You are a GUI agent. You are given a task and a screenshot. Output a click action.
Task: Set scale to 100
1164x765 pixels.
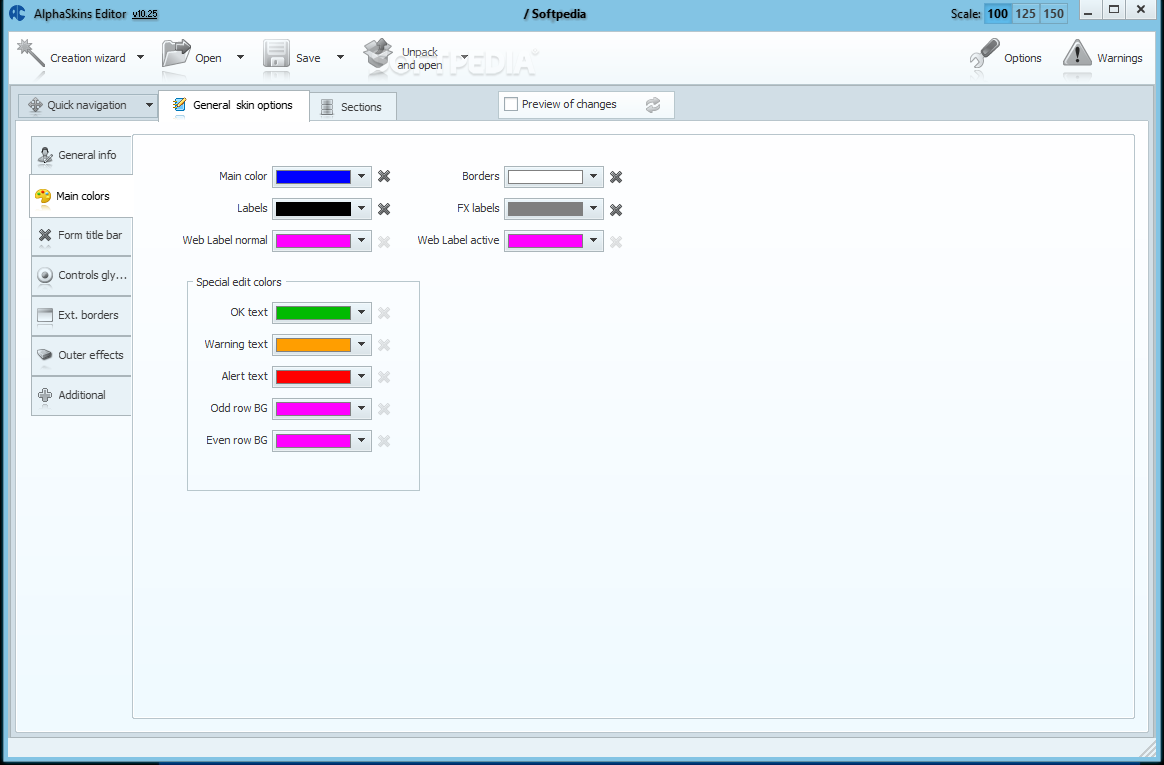pos(997,13)
